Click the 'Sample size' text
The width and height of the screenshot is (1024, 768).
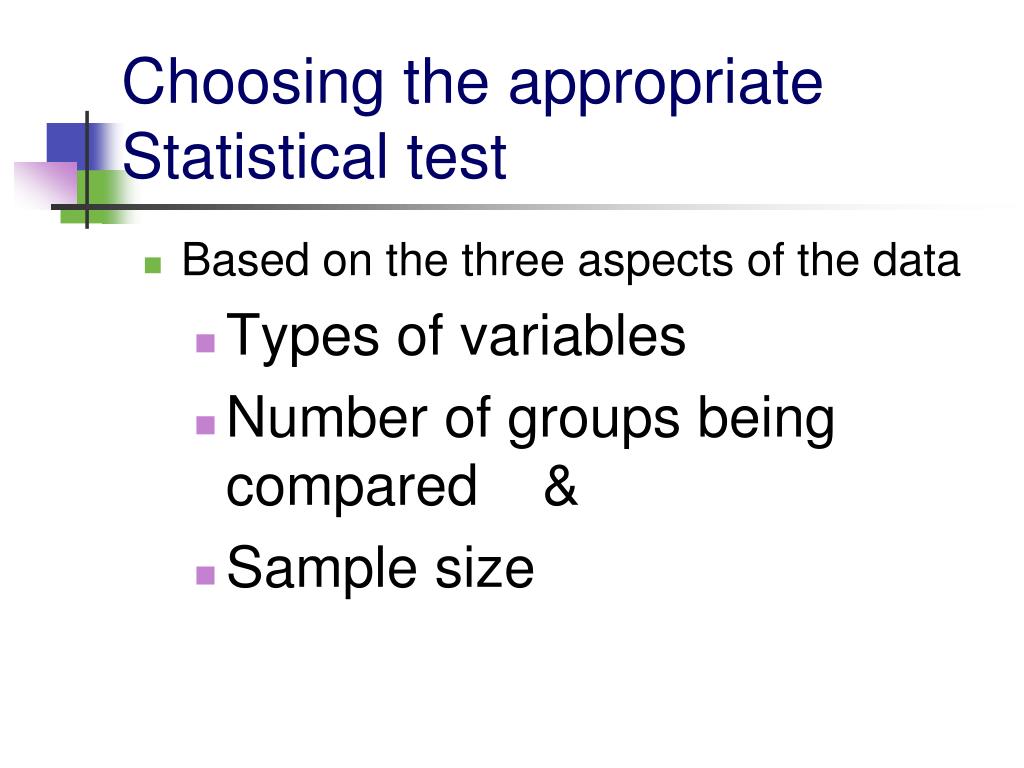pos(380,568)
